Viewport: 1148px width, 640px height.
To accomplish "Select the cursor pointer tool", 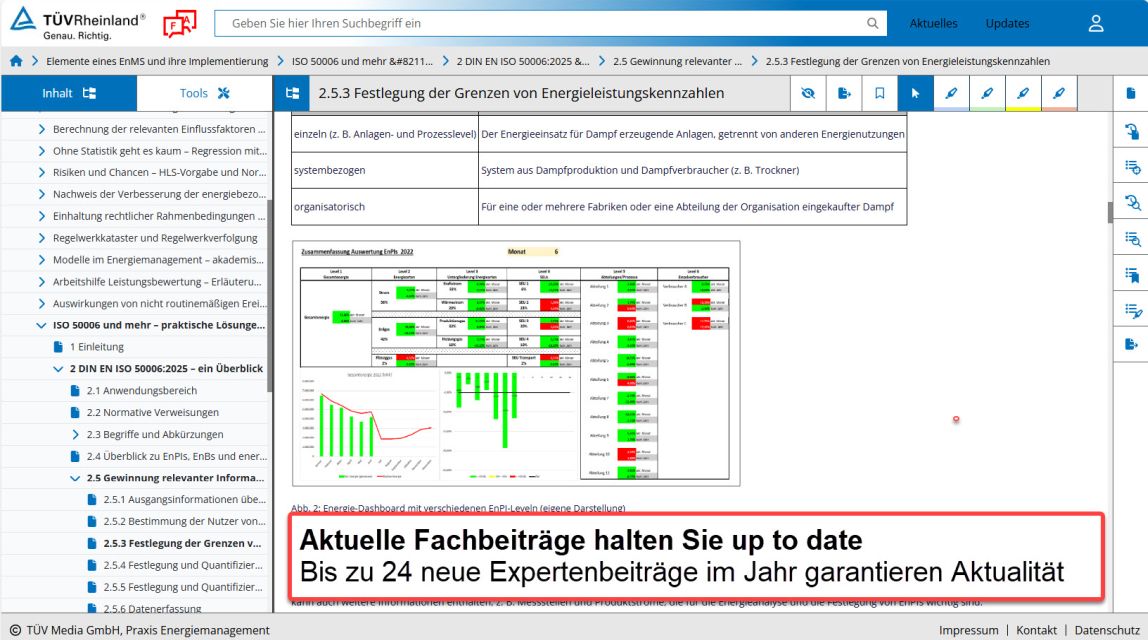I will 915,93.
